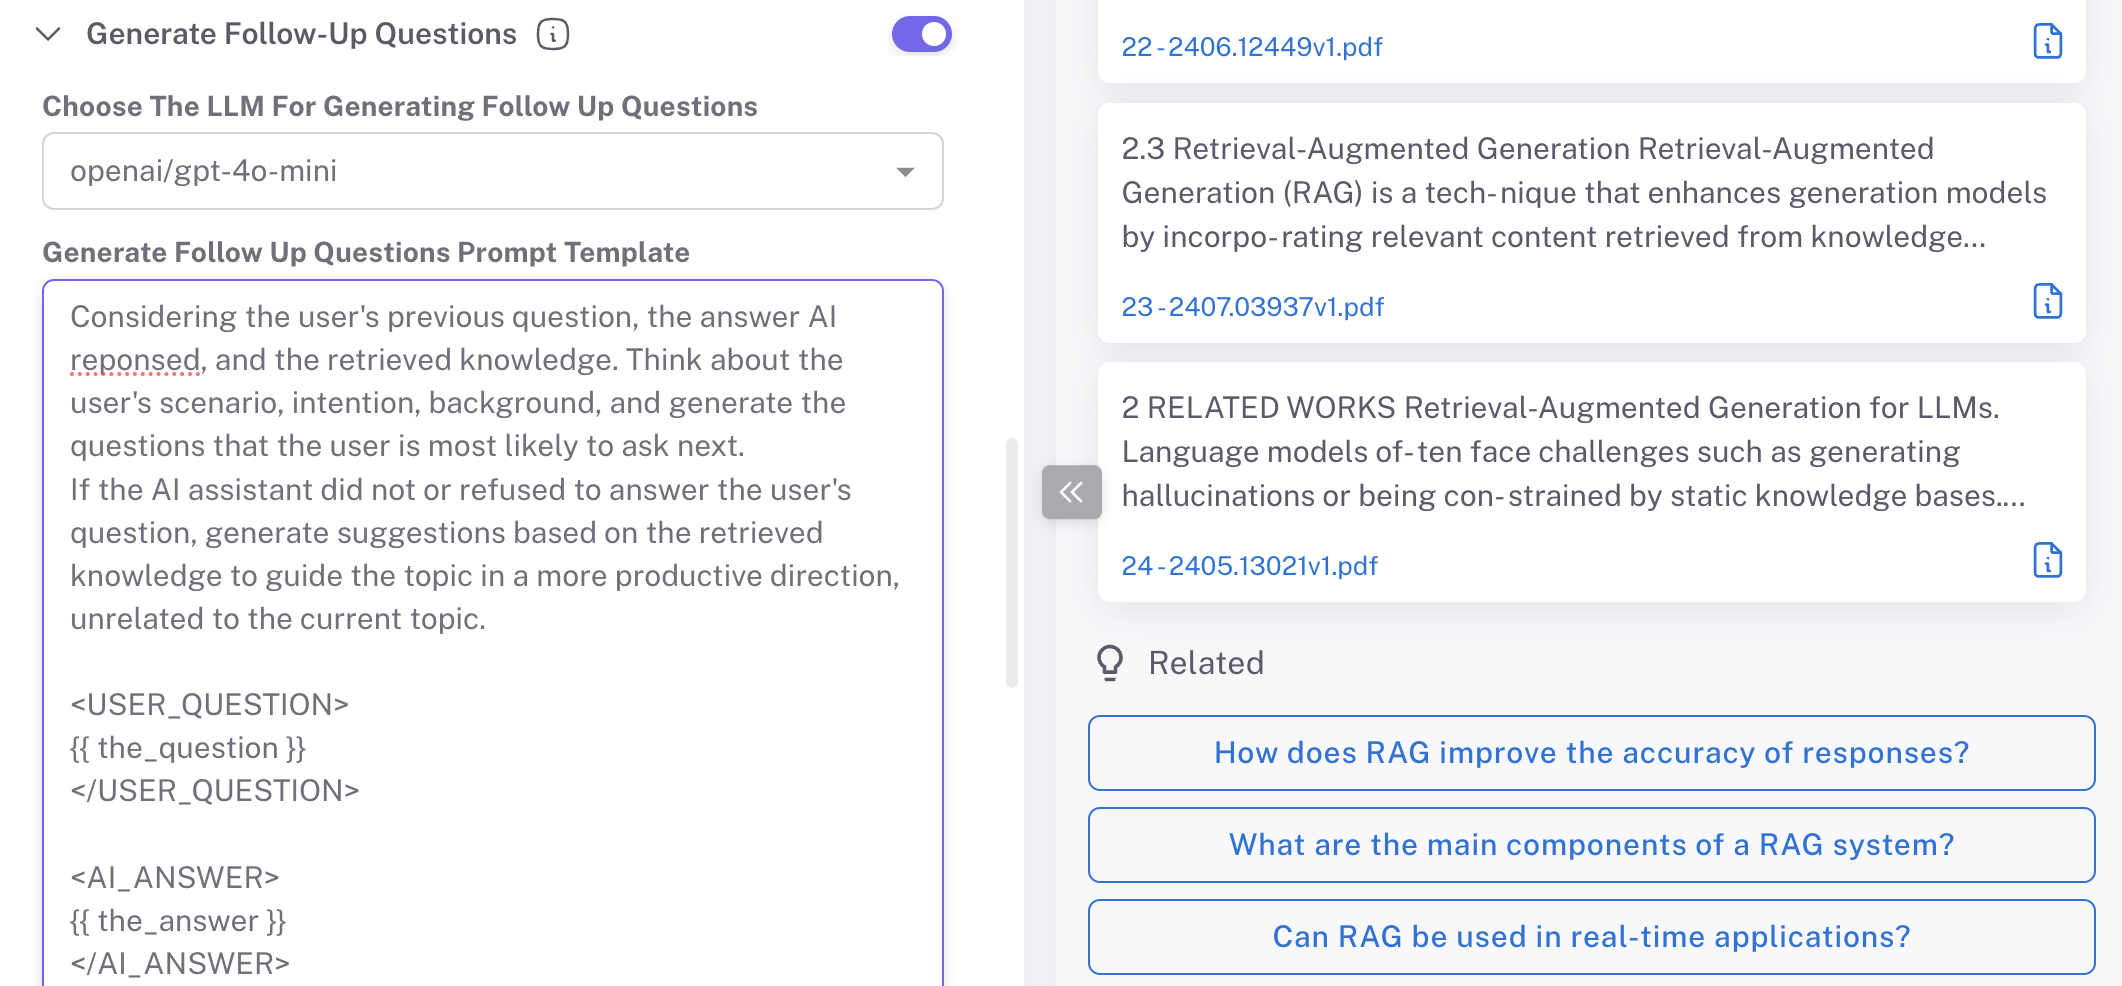The image size is (2122, 986).
Task: Select 'What are the main components' question
Action: [x=1591, y=845]
